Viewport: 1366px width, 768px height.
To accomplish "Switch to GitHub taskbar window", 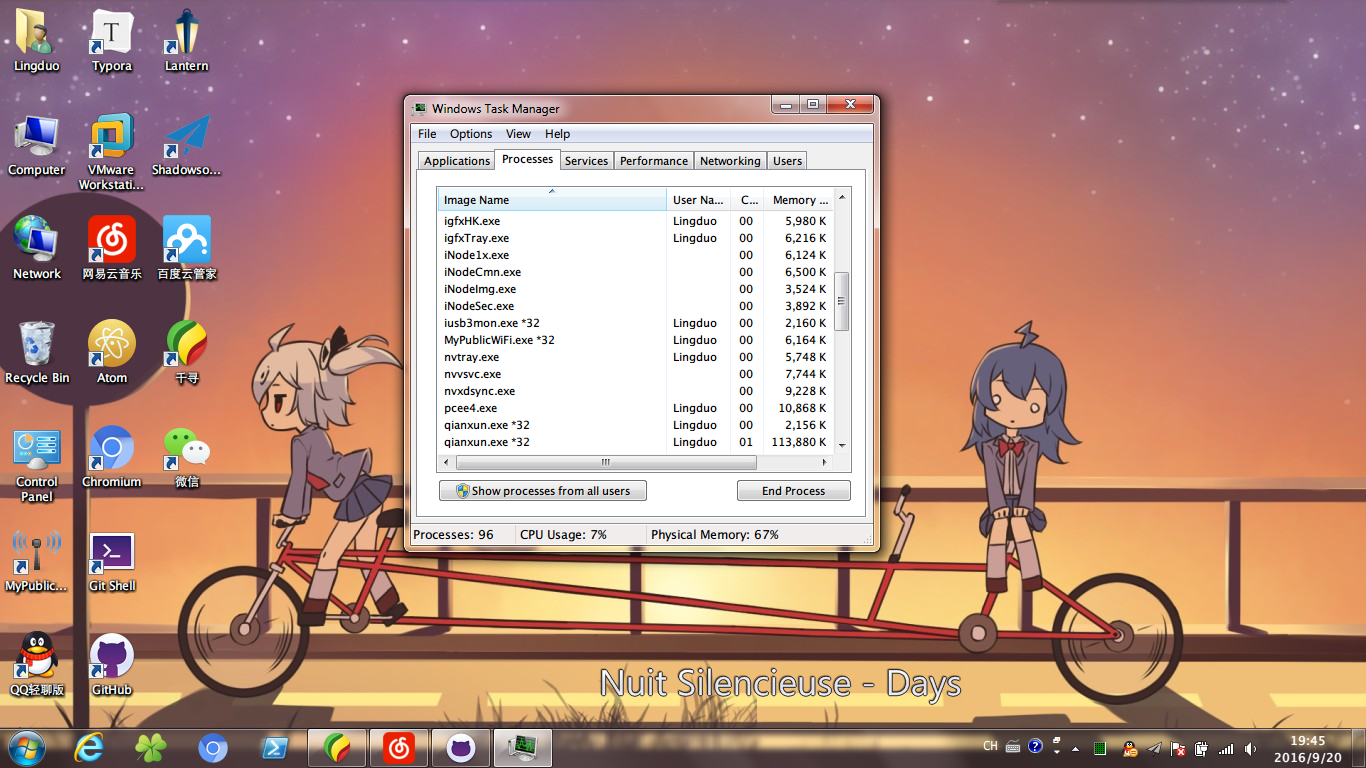I will click(461, 748).
